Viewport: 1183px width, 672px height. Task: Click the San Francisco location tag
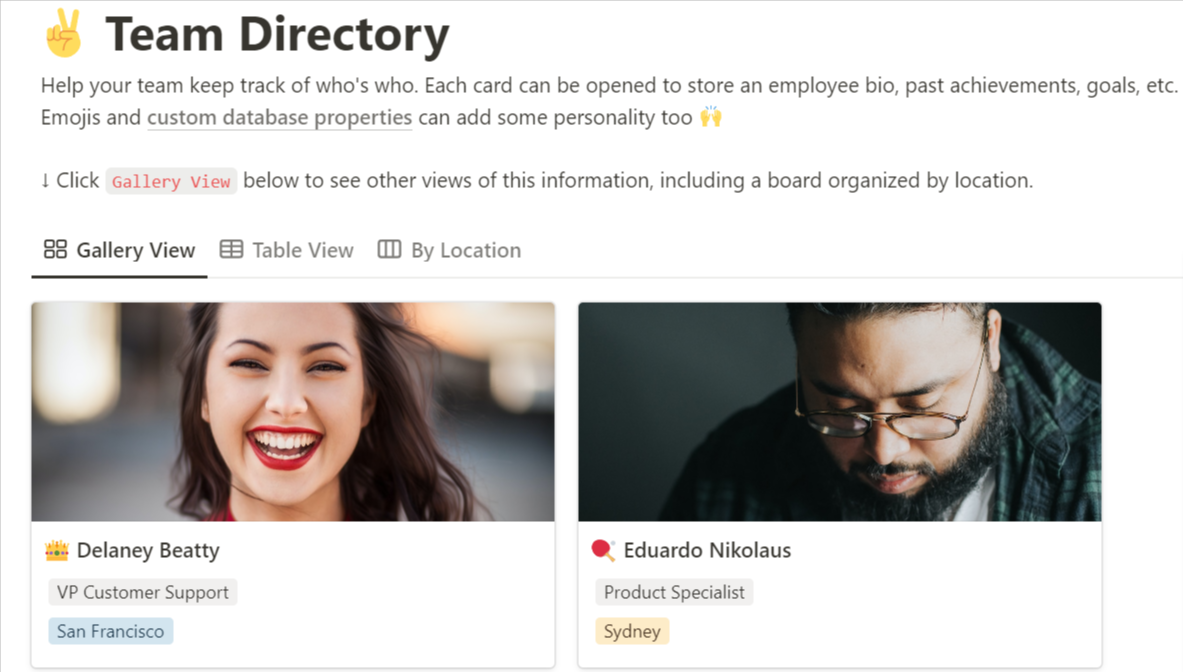tap(110, 631)
